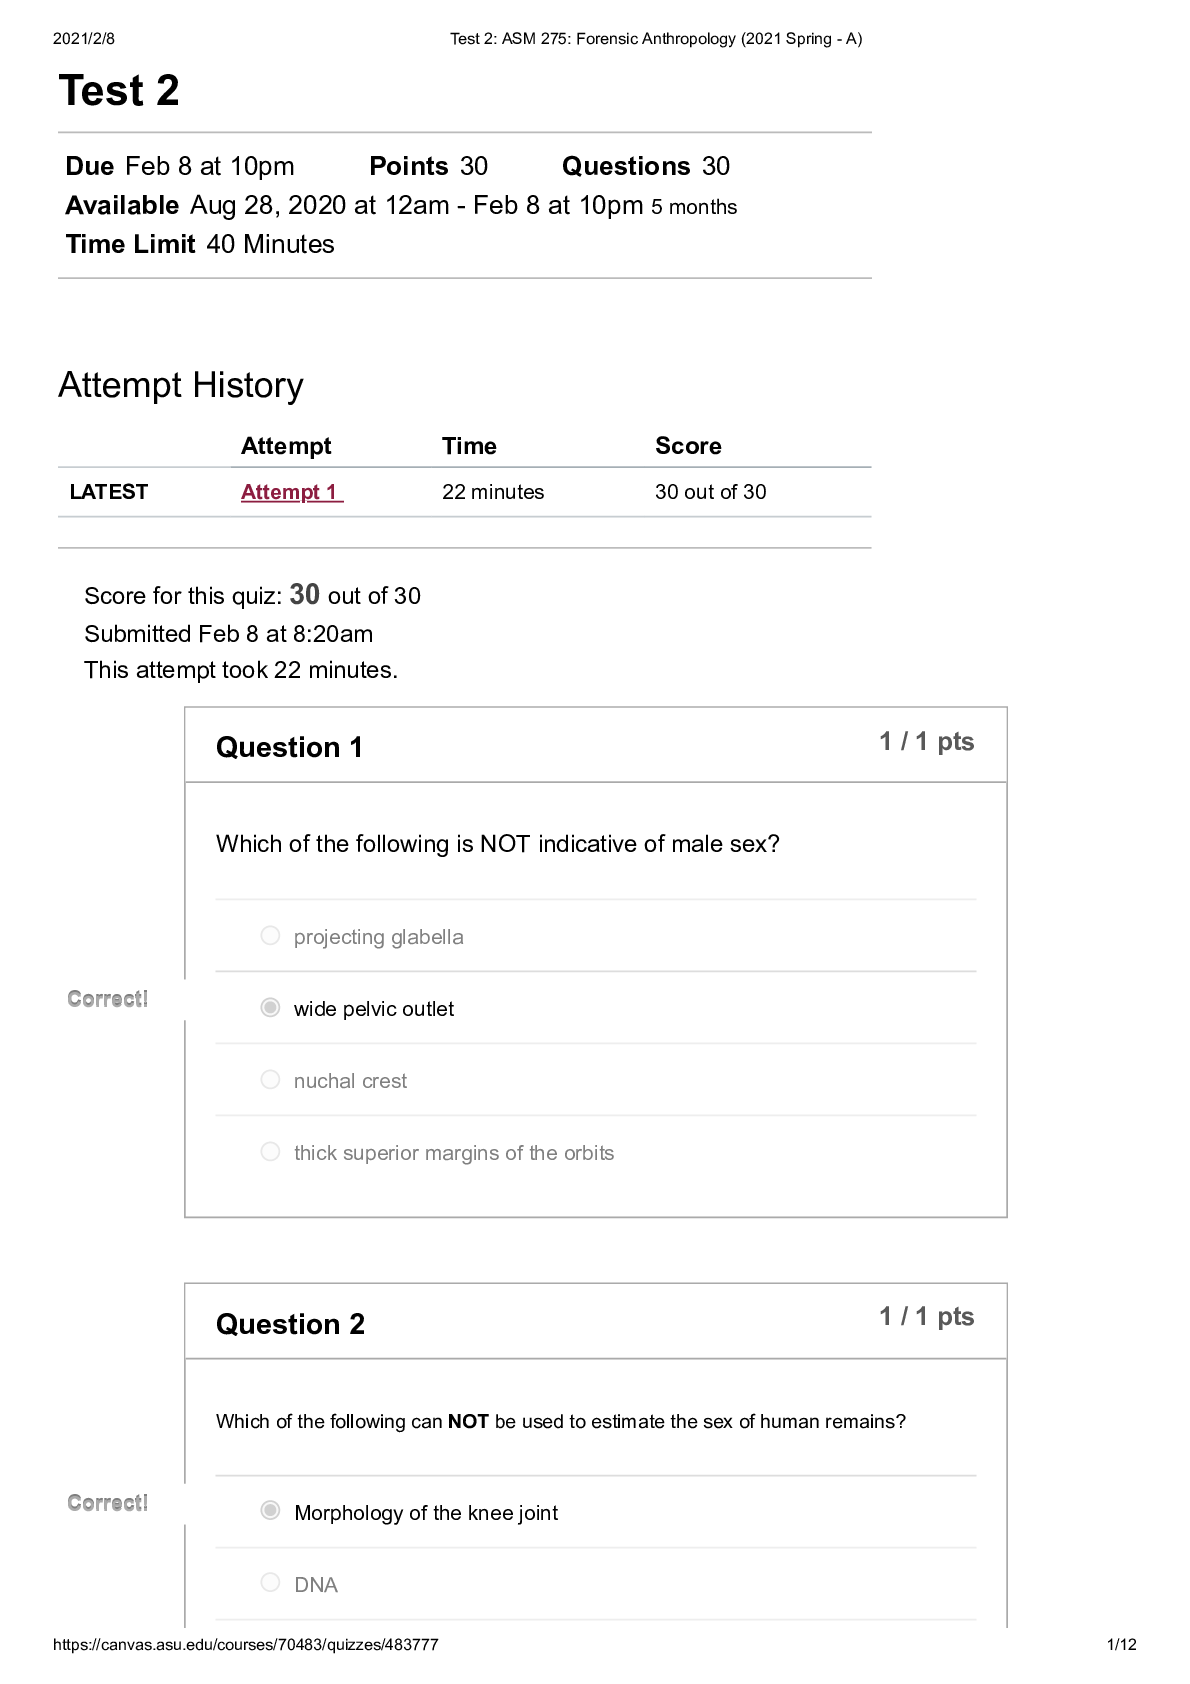Select the 'wide pelvic outlet' radio option
The image size is (1190, 1684).
[x=270, y=1008]
